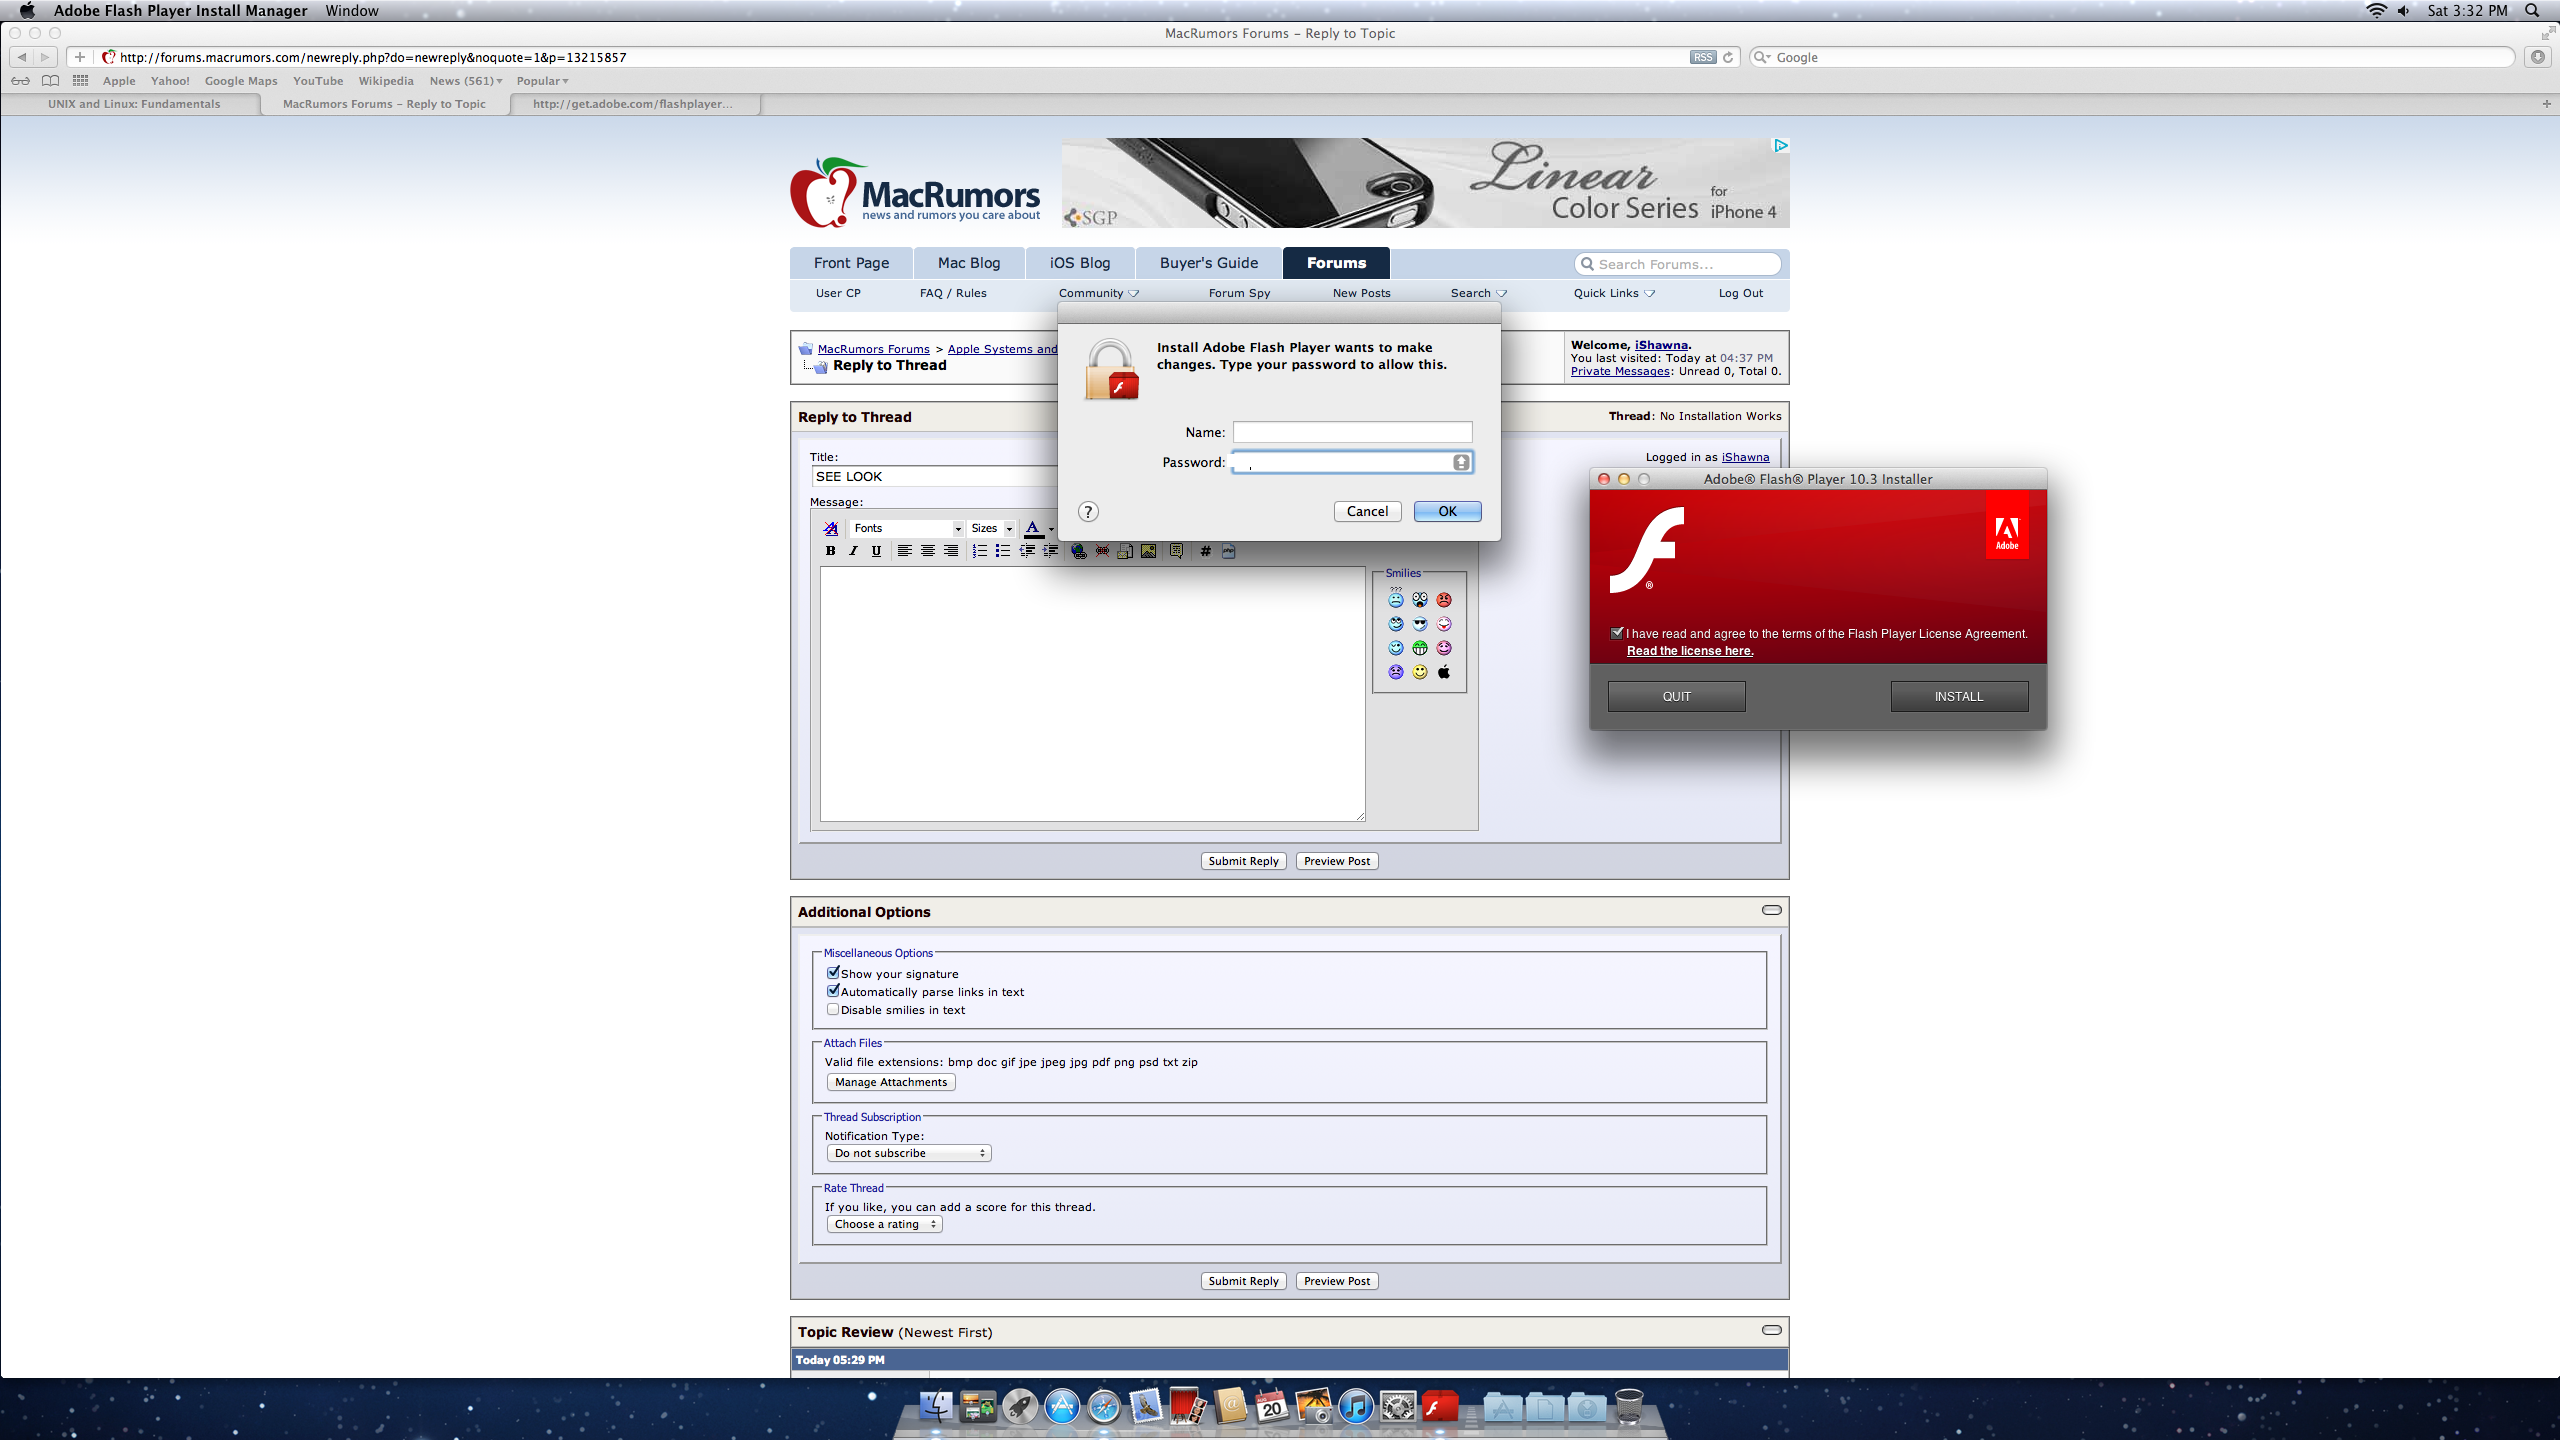Click the help question mark in password dialog
Image resolution: width=2560 pixels, height=1440 pixels.
pyautogui.click(x=1088, y=512)
